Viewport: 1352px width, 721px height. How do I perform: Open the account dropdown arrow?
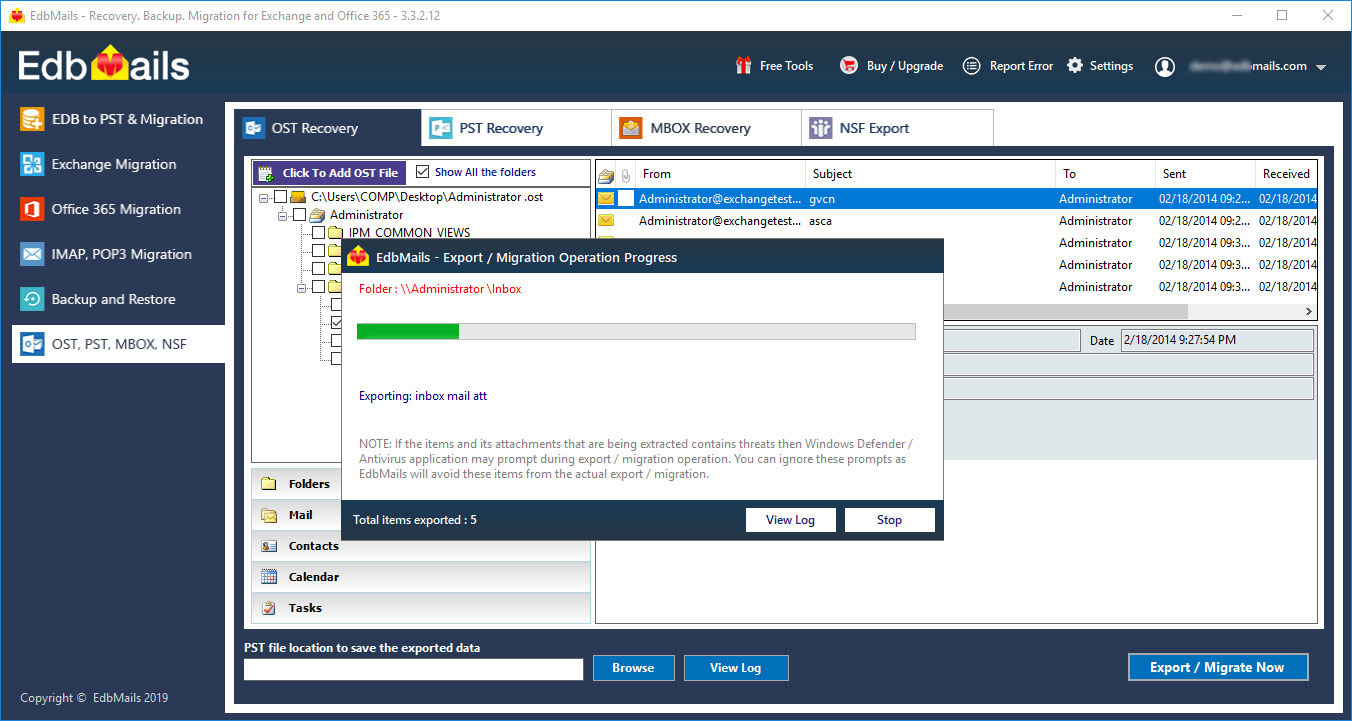coord(1321,67)
